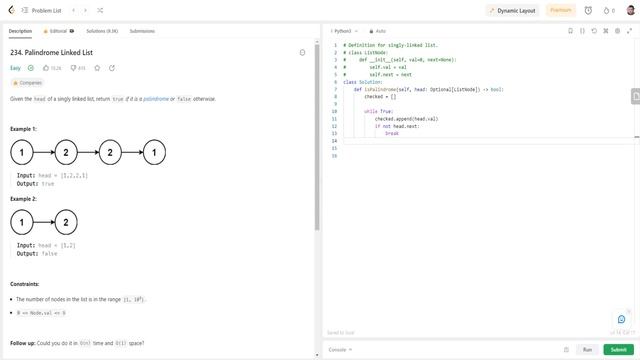Open the Dynamic Layout option

click(x=512, y=11)
